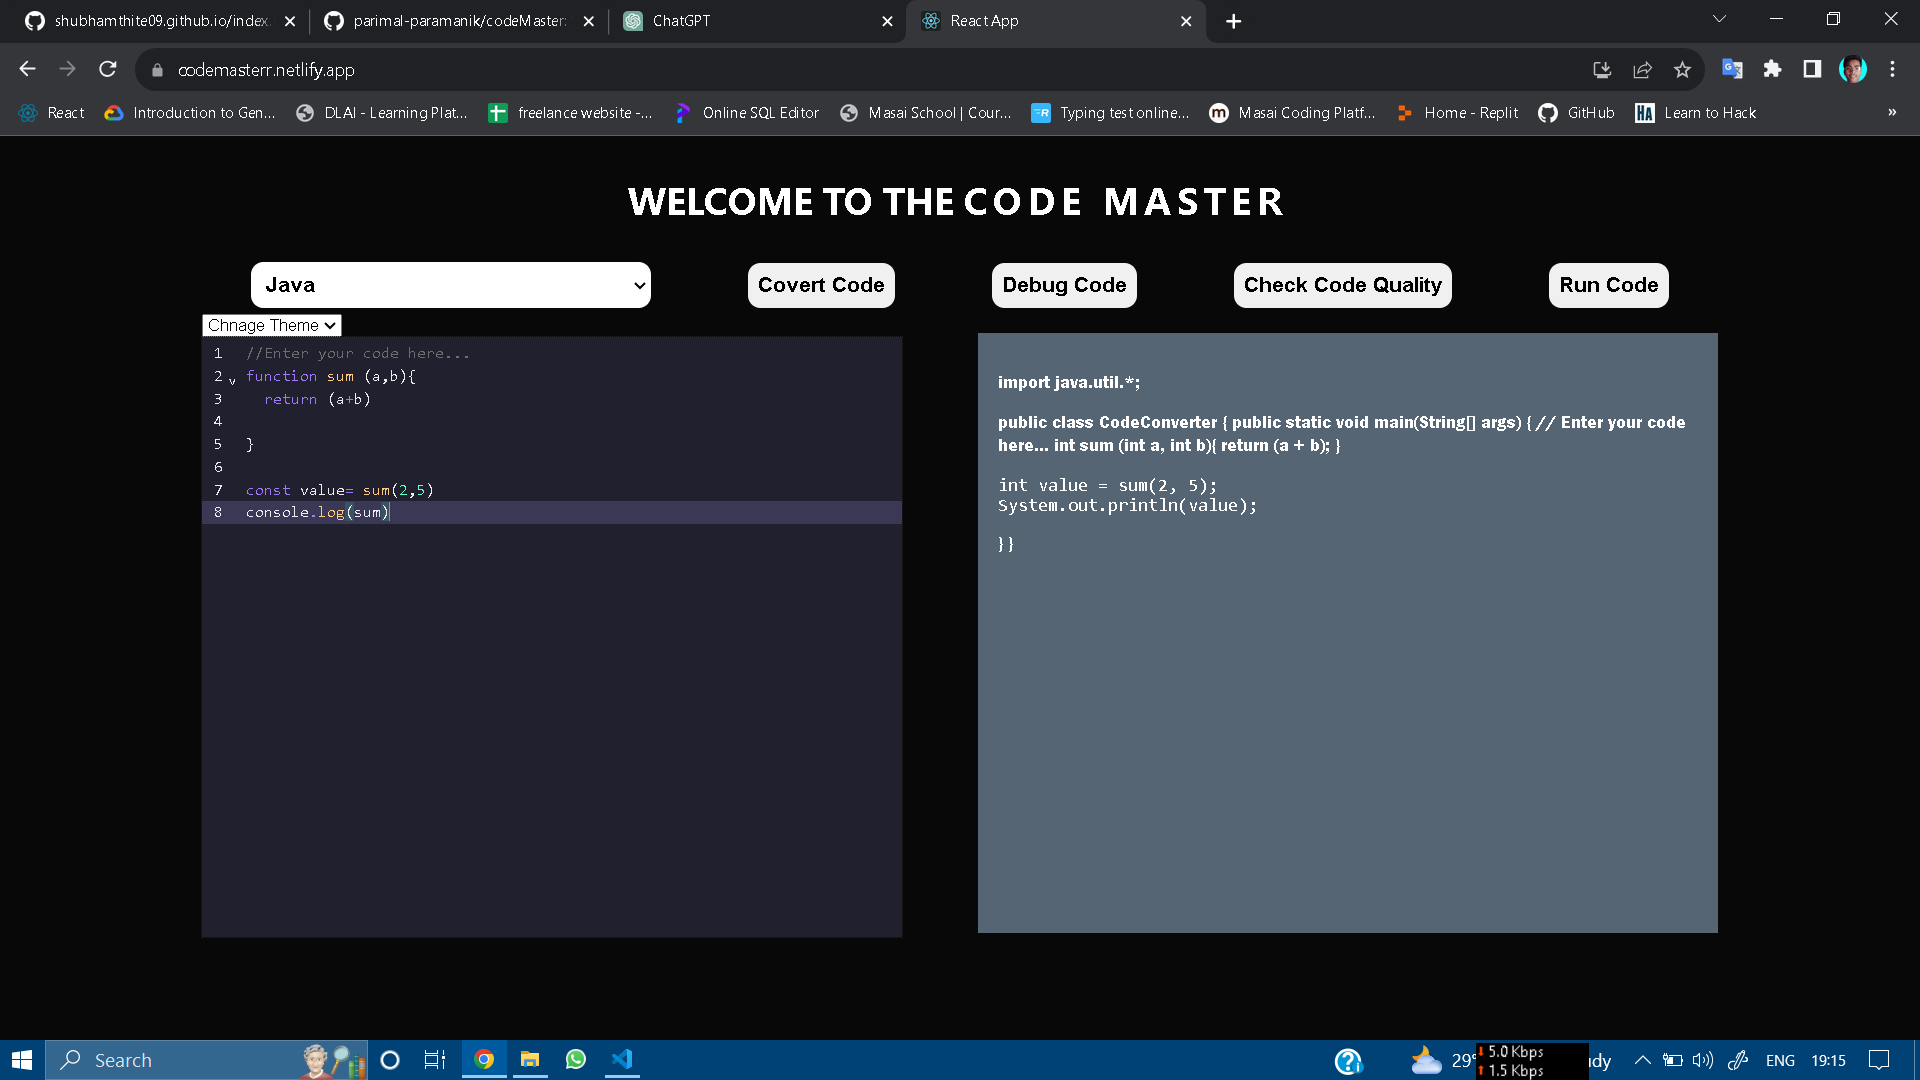Show more bookmarks chevron
Image resolution: width=1920 pixels, height=1080 pixels.
click(1892, 113)
